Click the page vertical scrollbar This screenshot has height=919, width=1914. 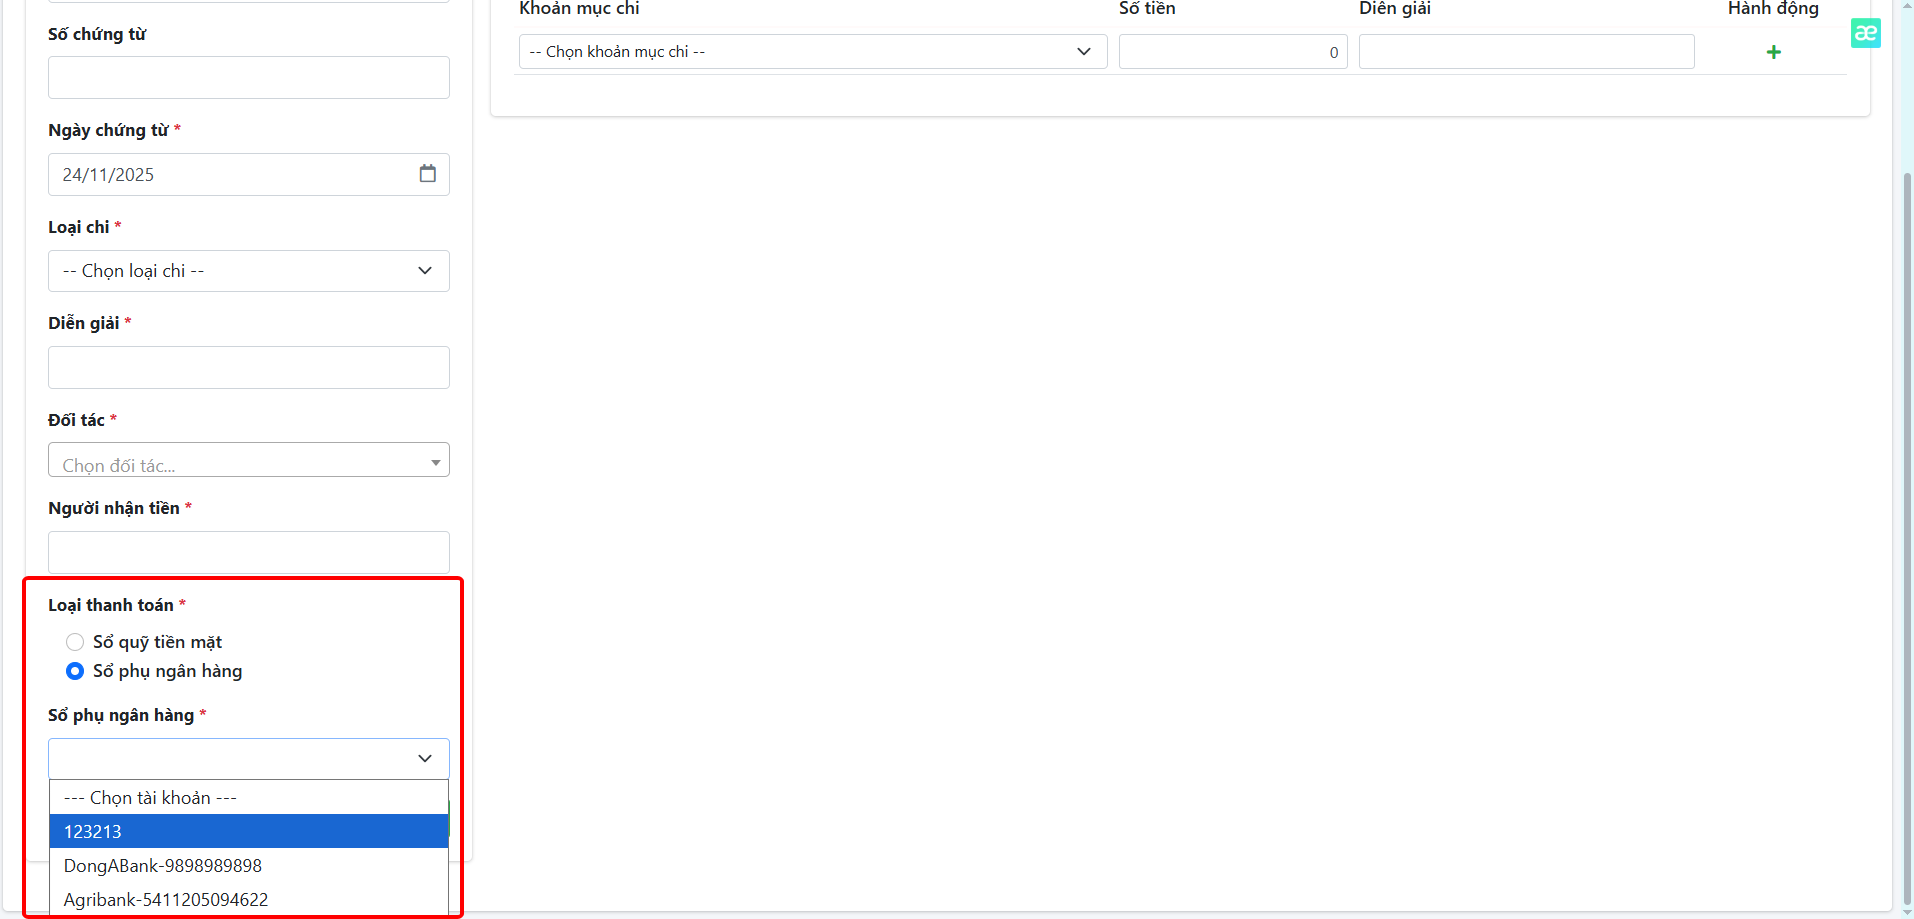coord(1907,500)
